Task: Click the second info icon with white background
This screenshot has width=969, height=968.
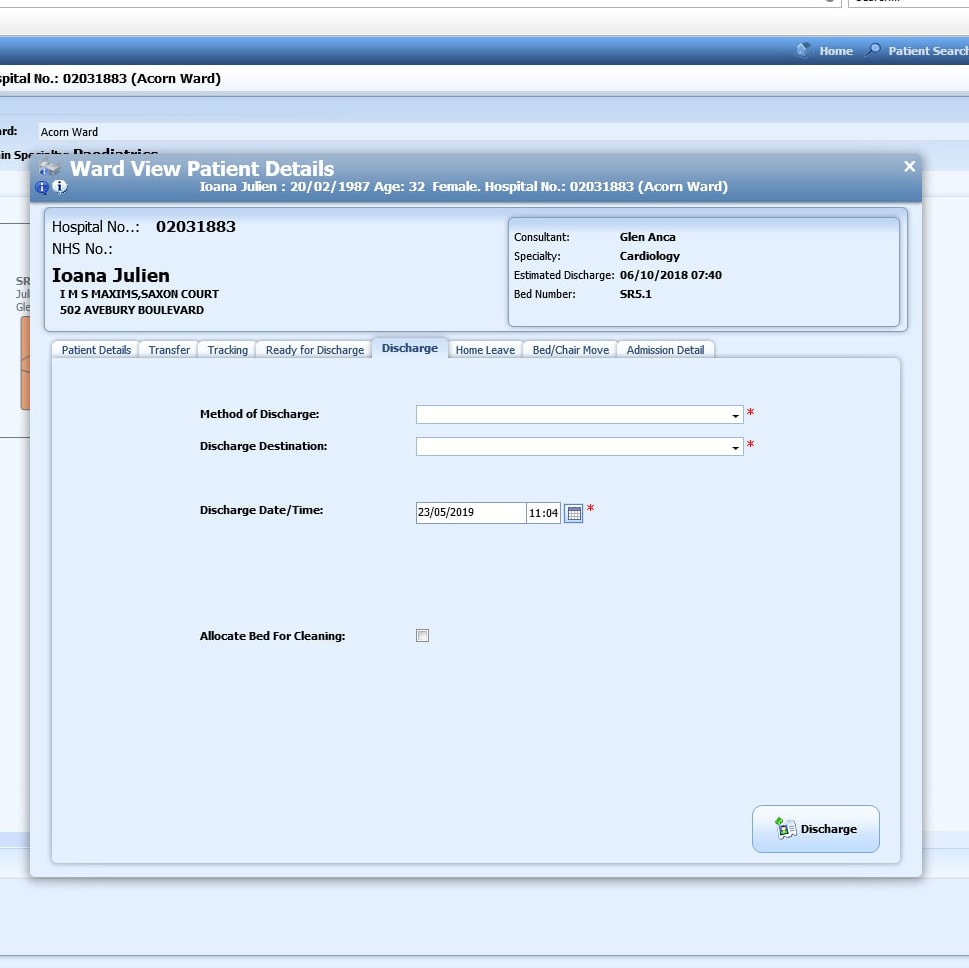Action: (x=60, y=186)
